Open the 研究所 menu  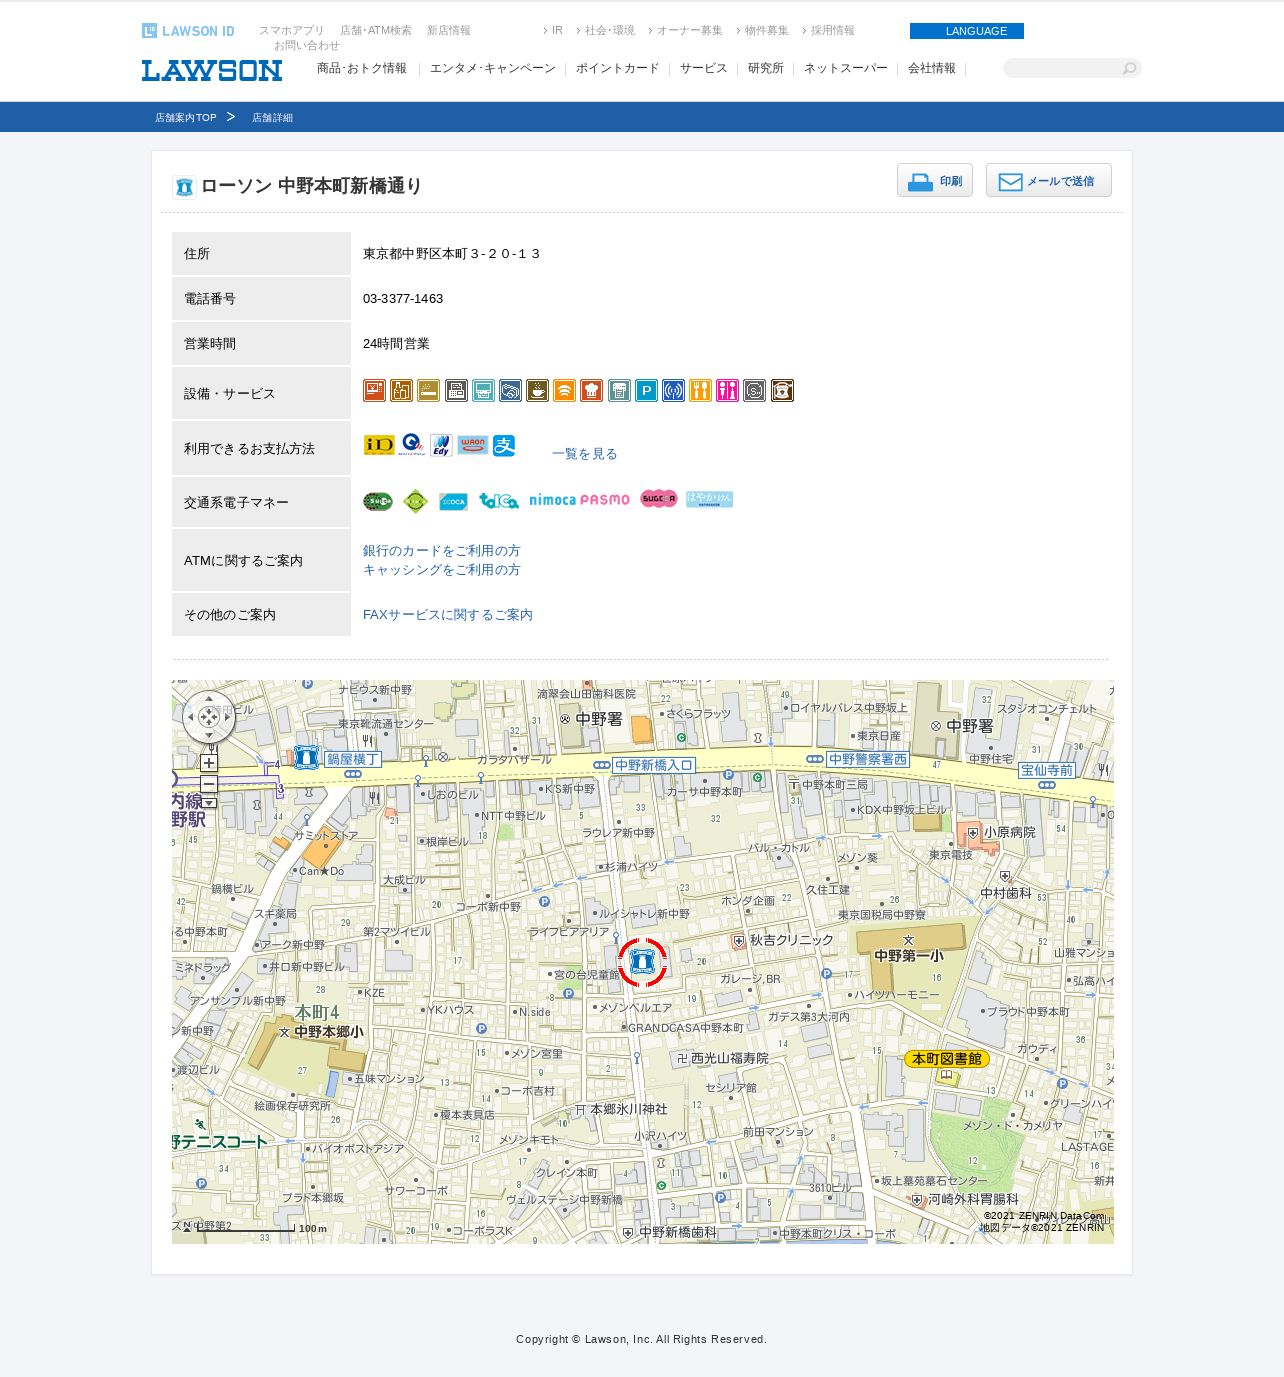tap(766, 68)
